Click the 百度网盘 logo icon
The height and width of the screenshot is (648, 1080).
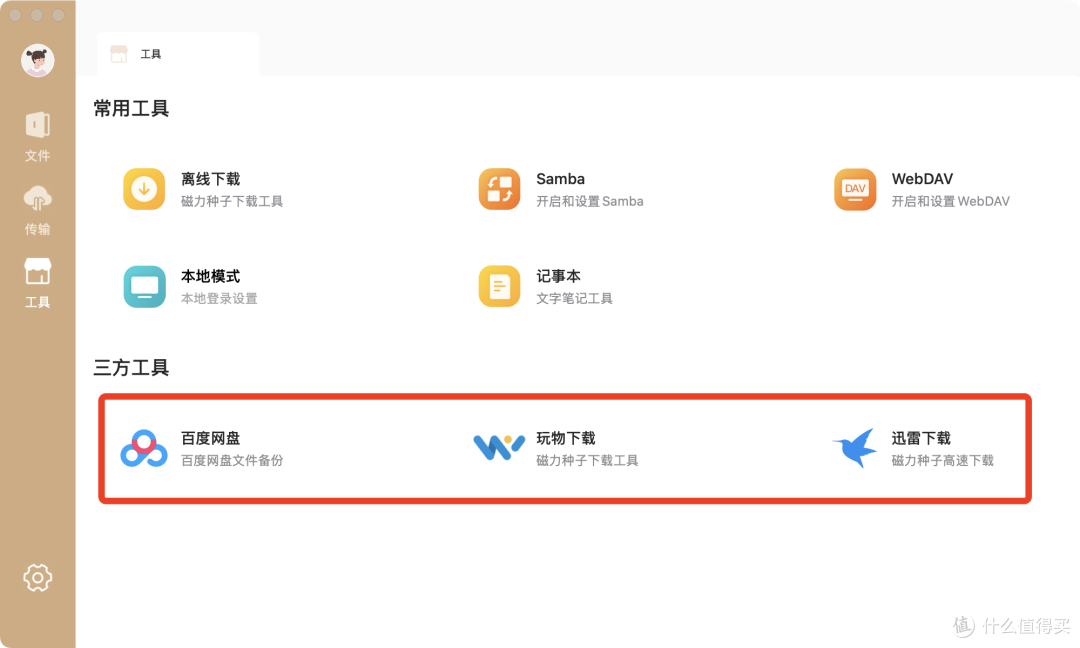(x=144, y=448)
